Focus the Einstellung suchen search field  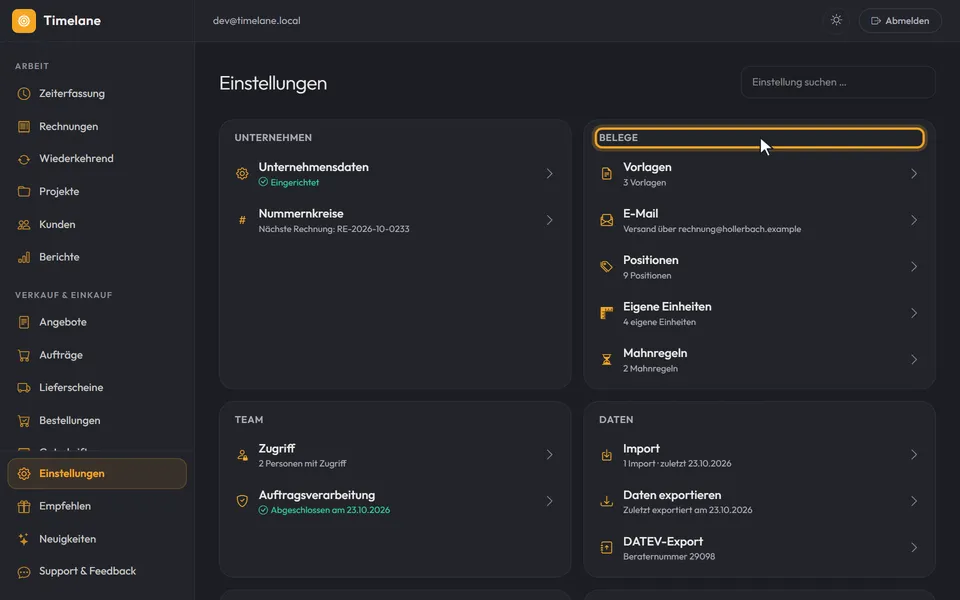[838, 82]
